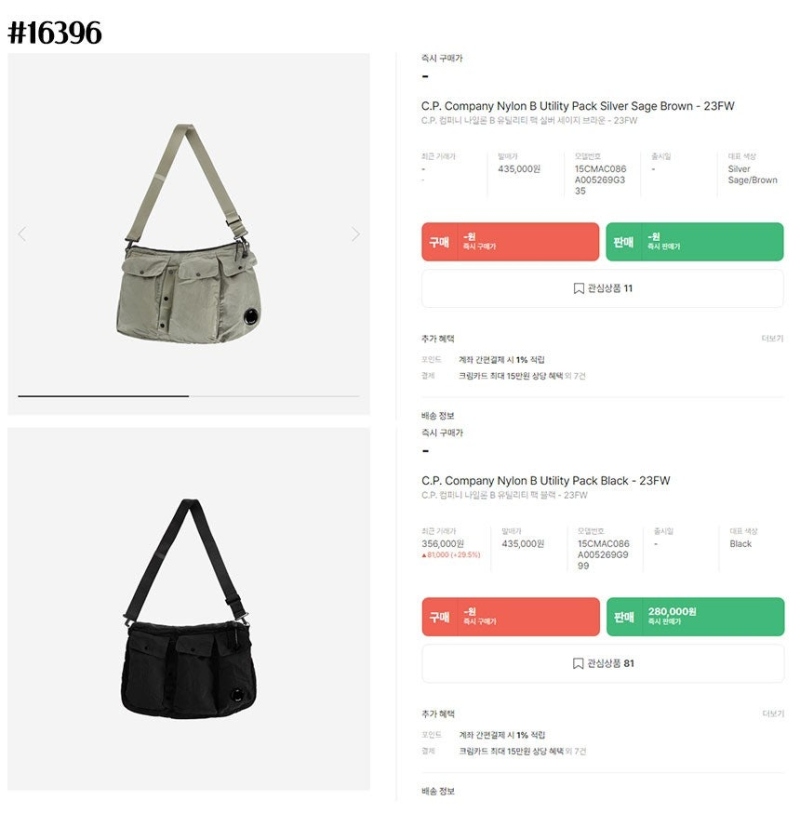Click the bookmark icon beside 관심상품 81
Image resolution: width=800 pixels, height=840 pixels.
[578, 663]
